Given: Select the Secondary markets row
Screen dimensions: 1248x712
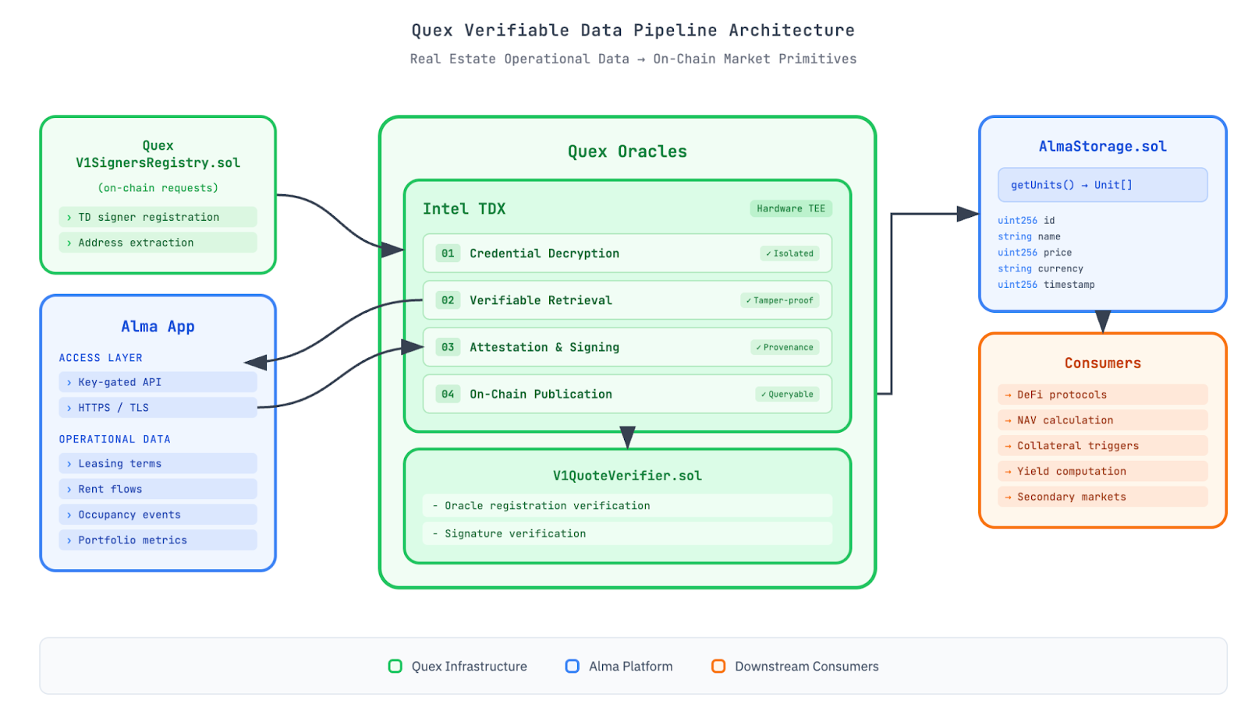Looking at the screenshot, I should pyautogui.click(x=1102, y=496).
